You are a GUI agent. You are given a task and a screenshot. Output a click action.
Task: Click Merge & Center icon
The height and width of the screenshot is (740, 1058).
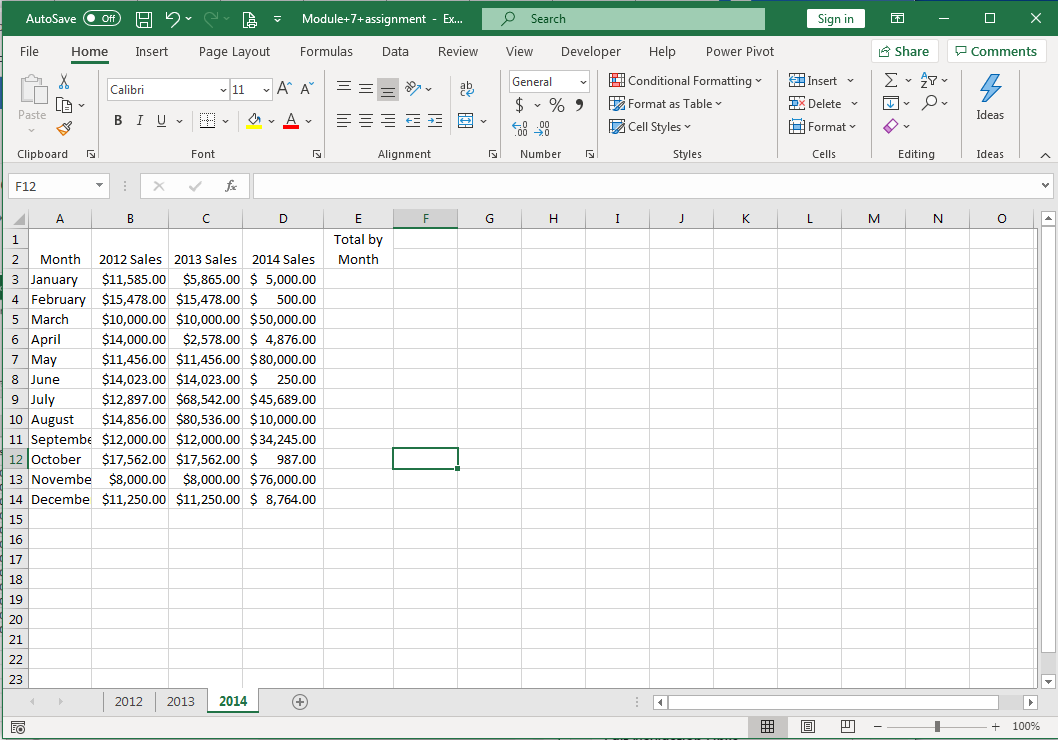pos(466,121)
